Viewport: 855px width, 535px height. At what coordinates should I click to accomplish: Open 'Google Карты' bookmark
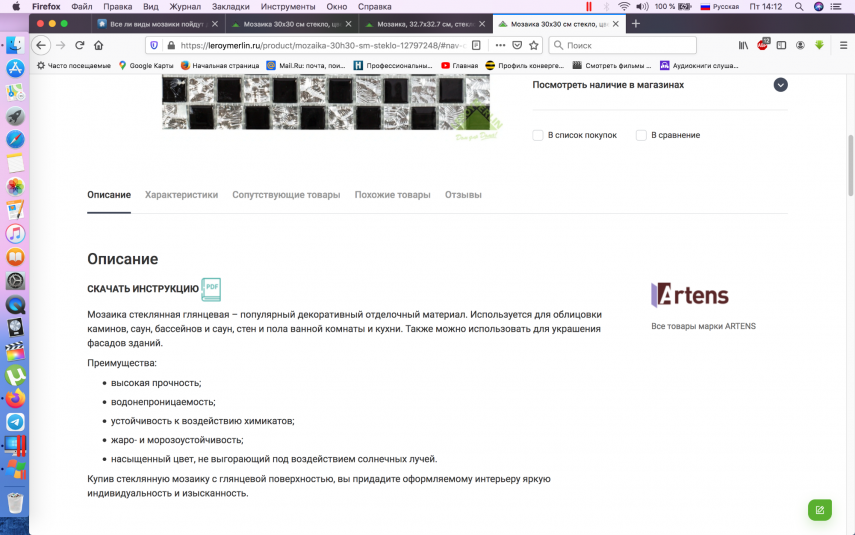(x=146, y=65)
